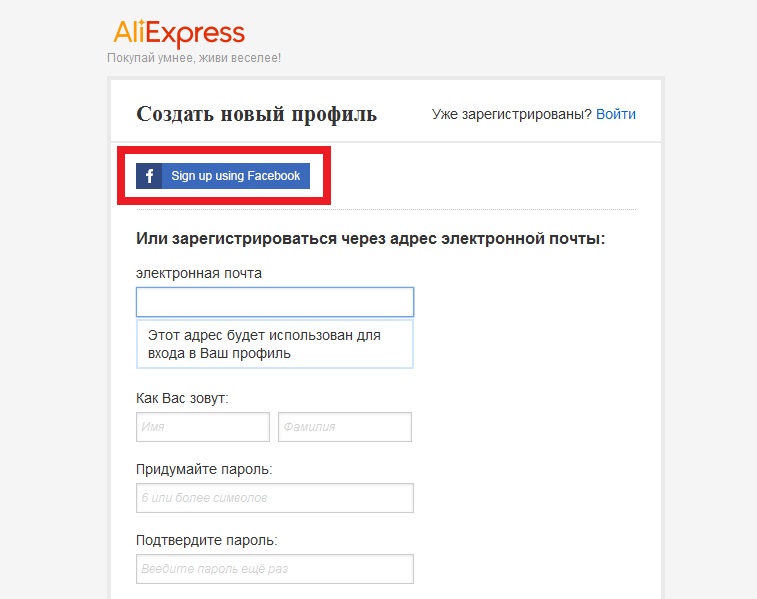Click the "Подтвердите пароль:" label
Image resolution: width=757 pixels, height=599 pixels.
207,540
